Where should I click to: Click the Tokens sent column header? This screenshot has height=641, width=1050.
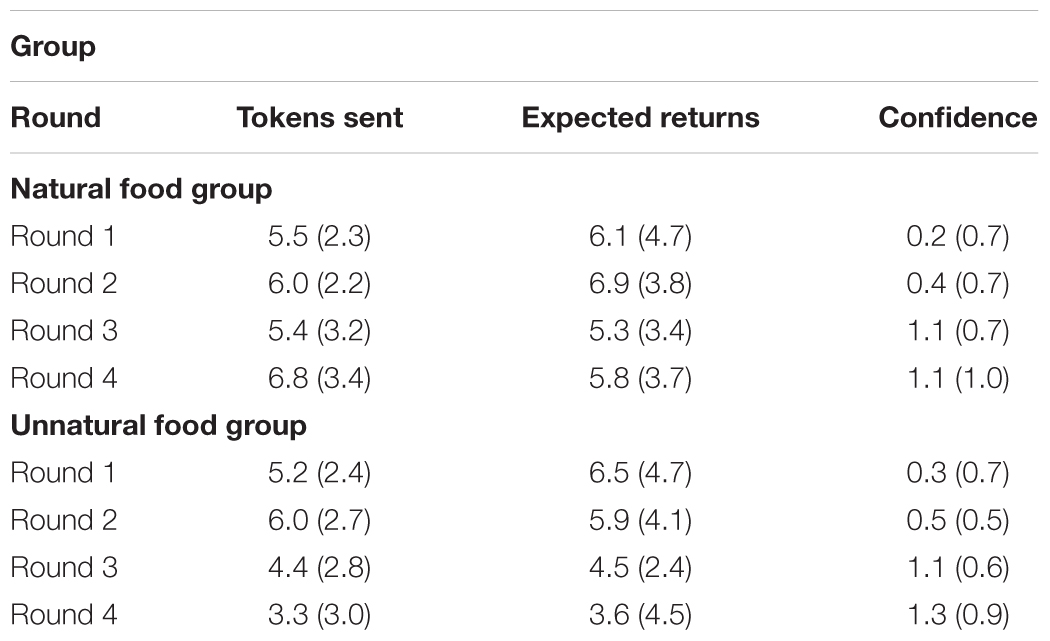click(319, 117)
